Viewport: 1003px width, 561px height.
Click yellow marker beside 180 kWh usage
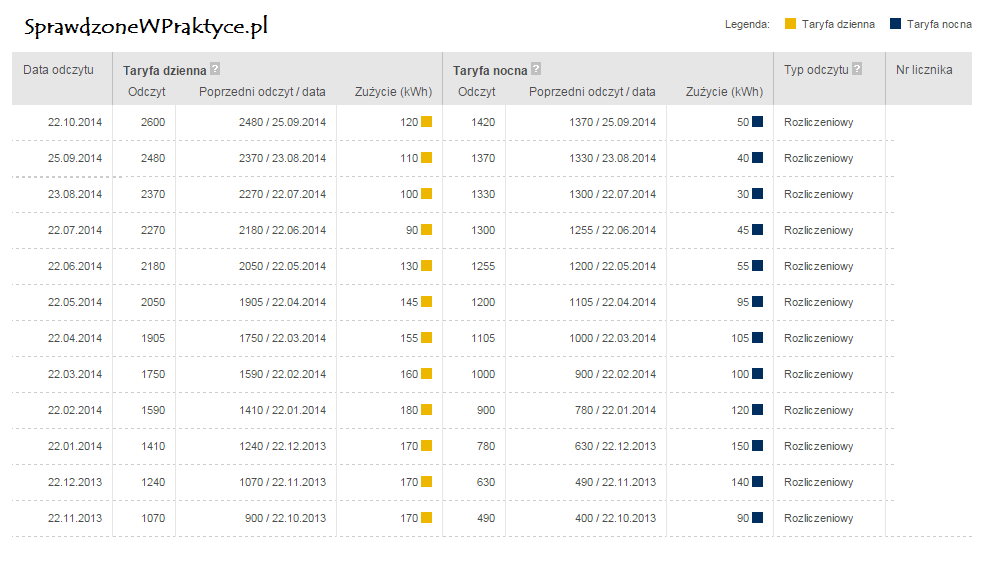426,410
